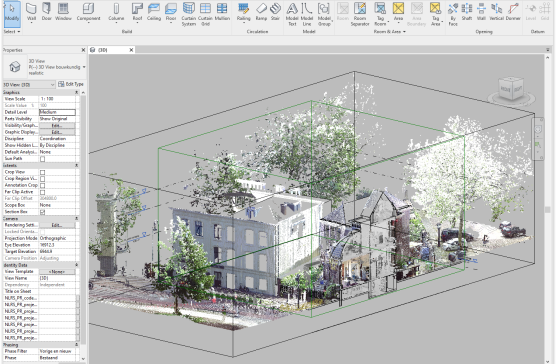Choose the Model Text tool
This screenshot has height=364, width=556.
[x=292, y=14]
